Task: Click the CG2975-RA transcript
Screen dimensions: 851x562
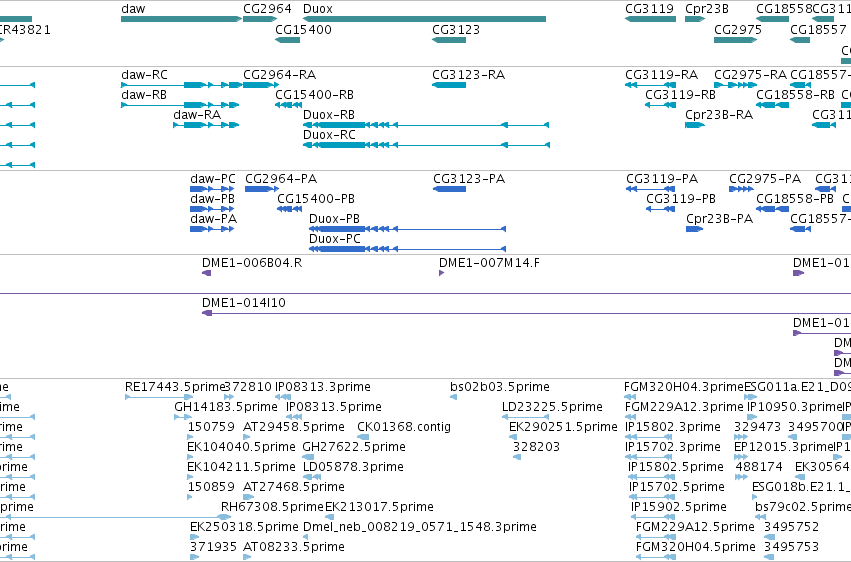Action: pyautogui.click(x=735, y=85)
